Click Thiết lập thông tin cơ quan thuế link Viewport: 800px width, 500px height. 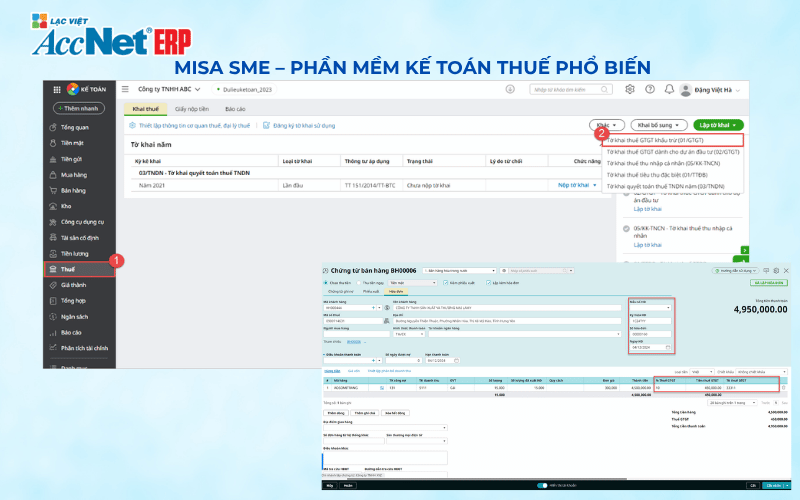190,126
